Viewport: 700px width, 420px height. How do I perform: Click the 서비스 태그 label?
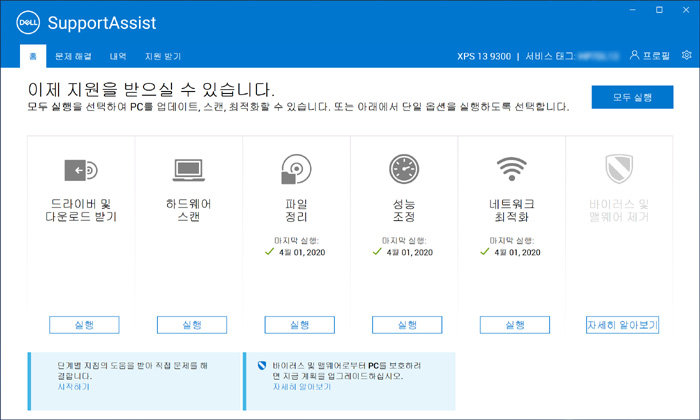click(x=550, y=56)
